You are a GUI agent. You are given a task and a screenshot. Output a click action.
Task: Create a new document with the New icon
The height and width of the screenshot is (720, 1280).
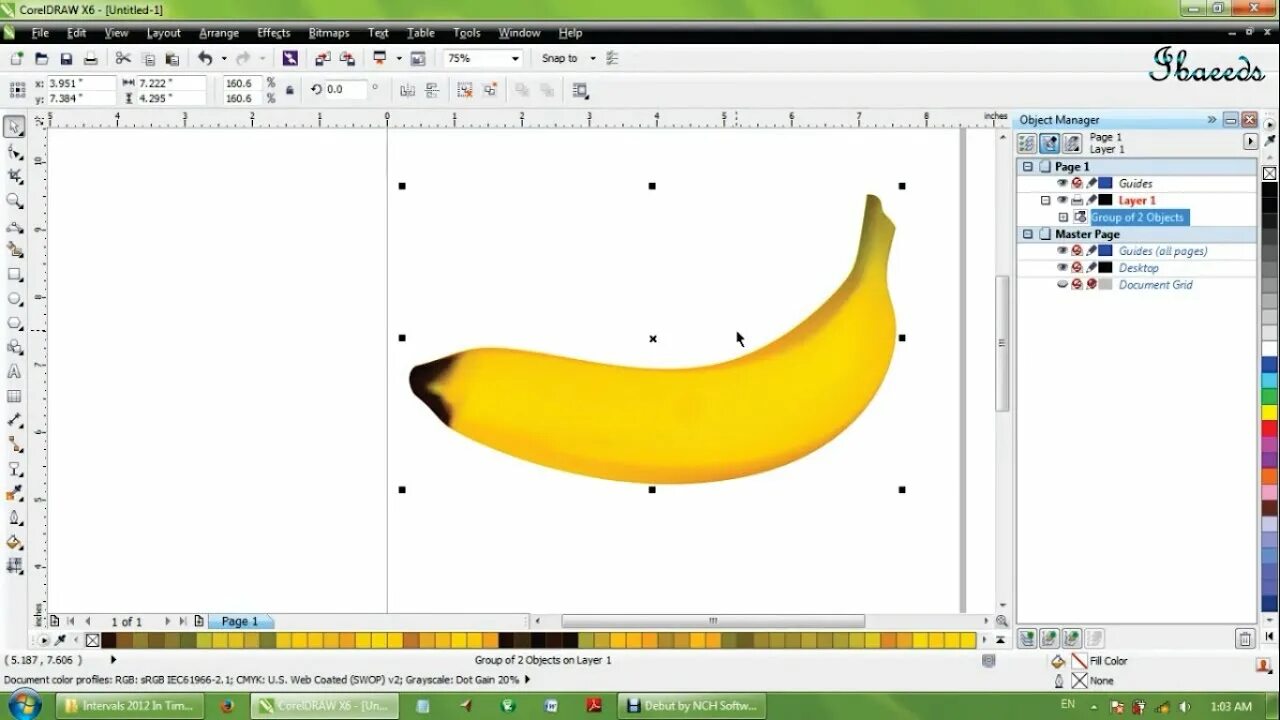click(17, 59)
